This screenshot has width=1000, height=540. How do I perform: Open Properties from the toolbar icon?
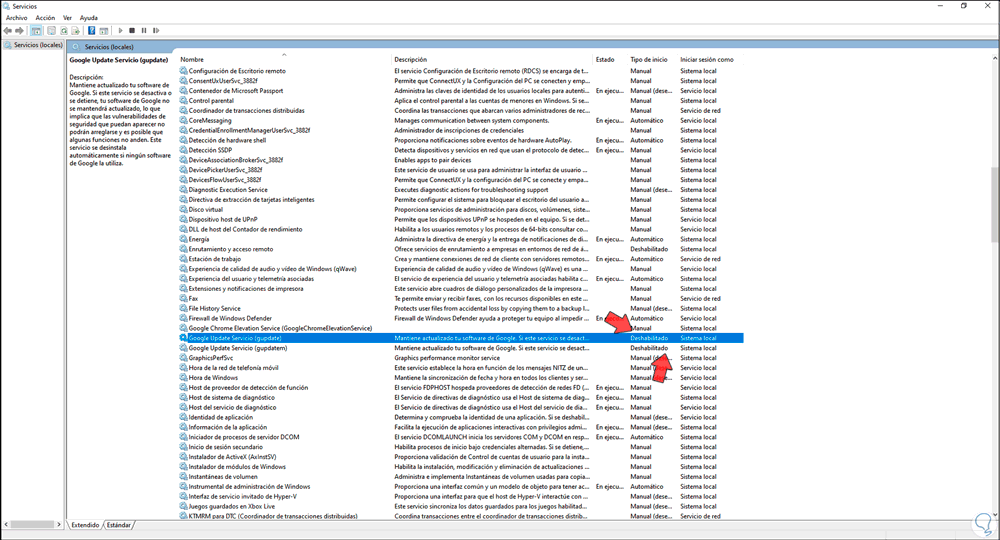52,31
